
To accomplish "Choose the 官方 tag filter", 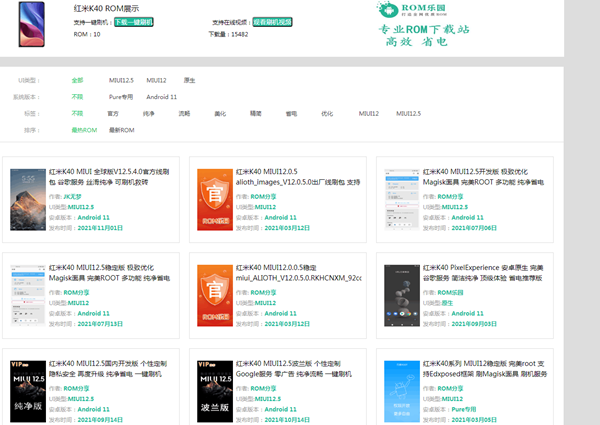I will pos(113,113).
